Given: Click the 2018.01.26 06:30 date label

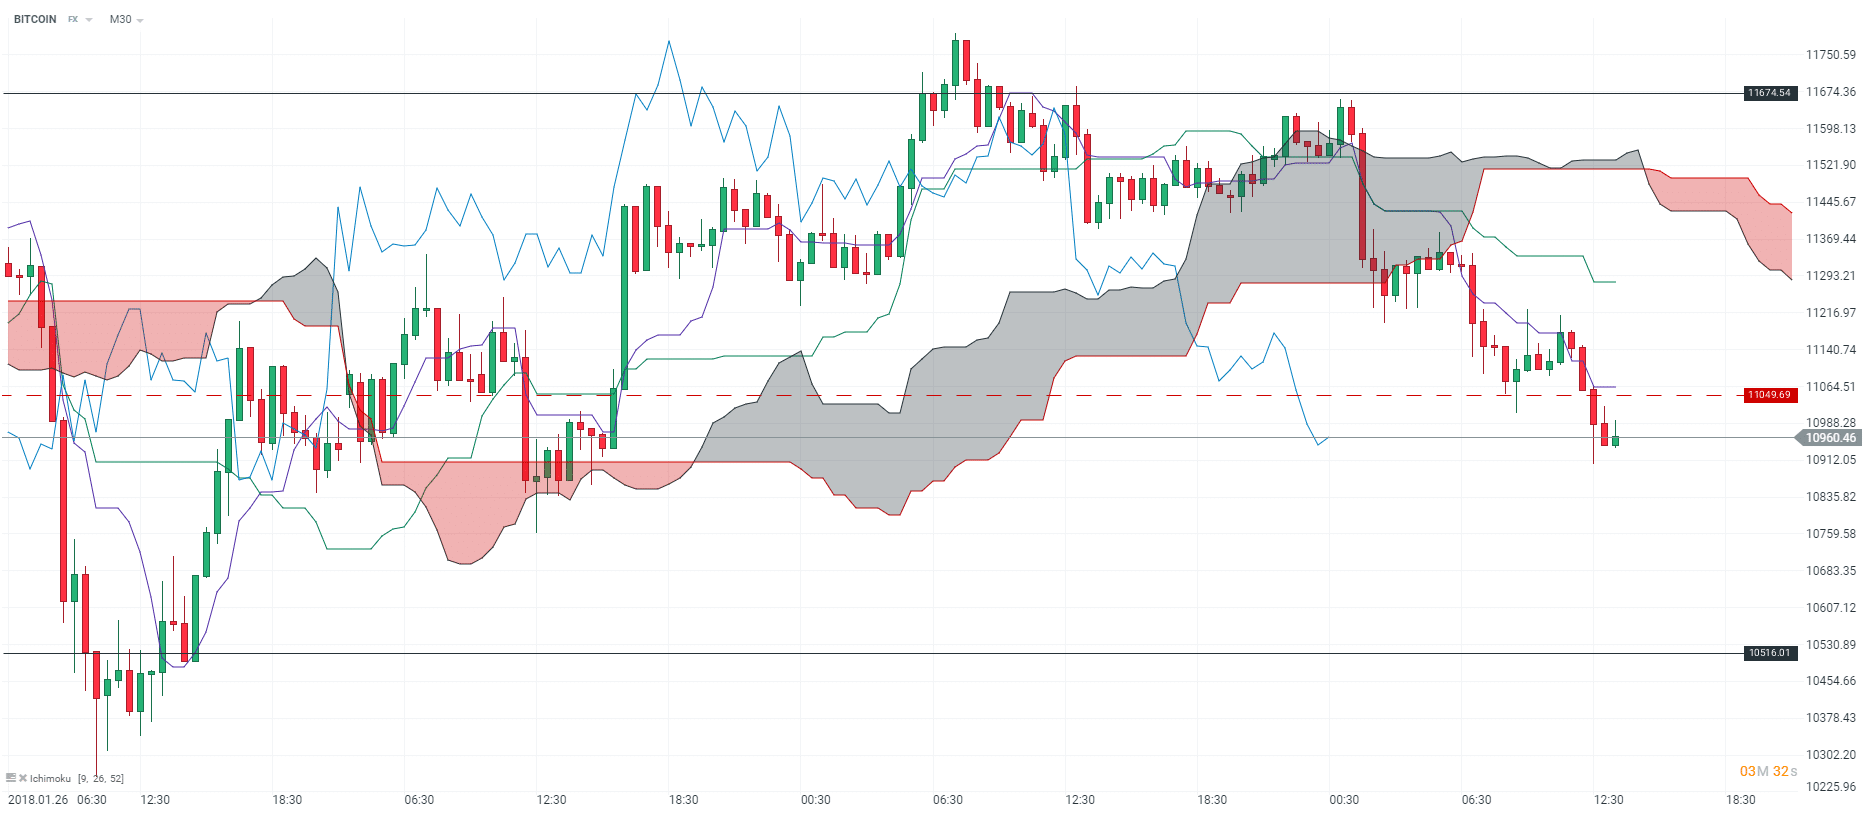Looking at the screenshot, I should (57, 800).
